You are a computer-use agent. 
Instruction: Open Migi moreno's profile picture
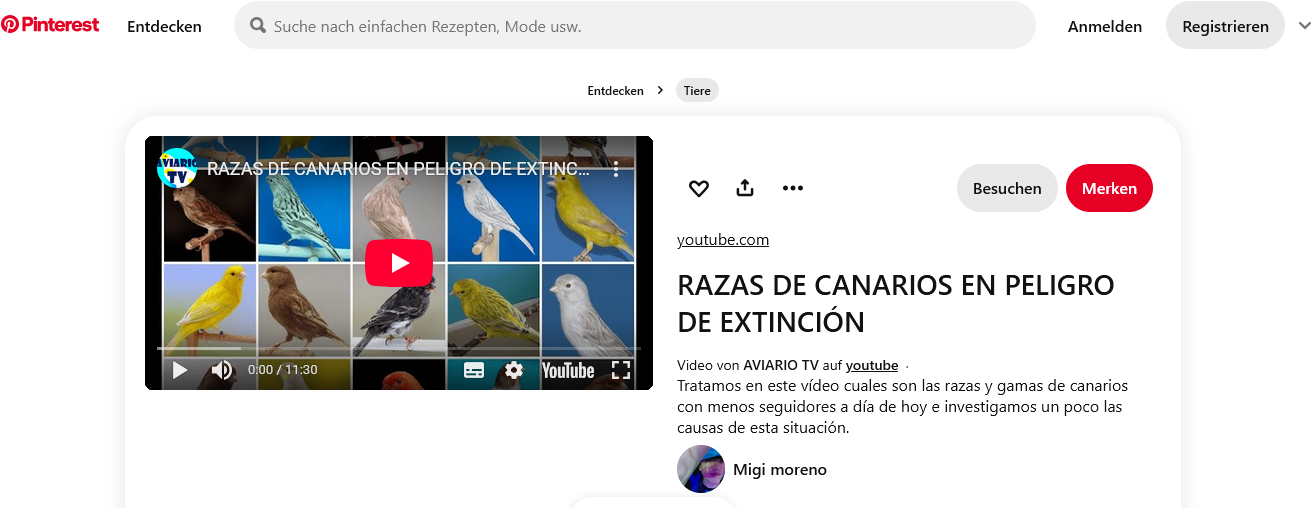tap(701, 469)
